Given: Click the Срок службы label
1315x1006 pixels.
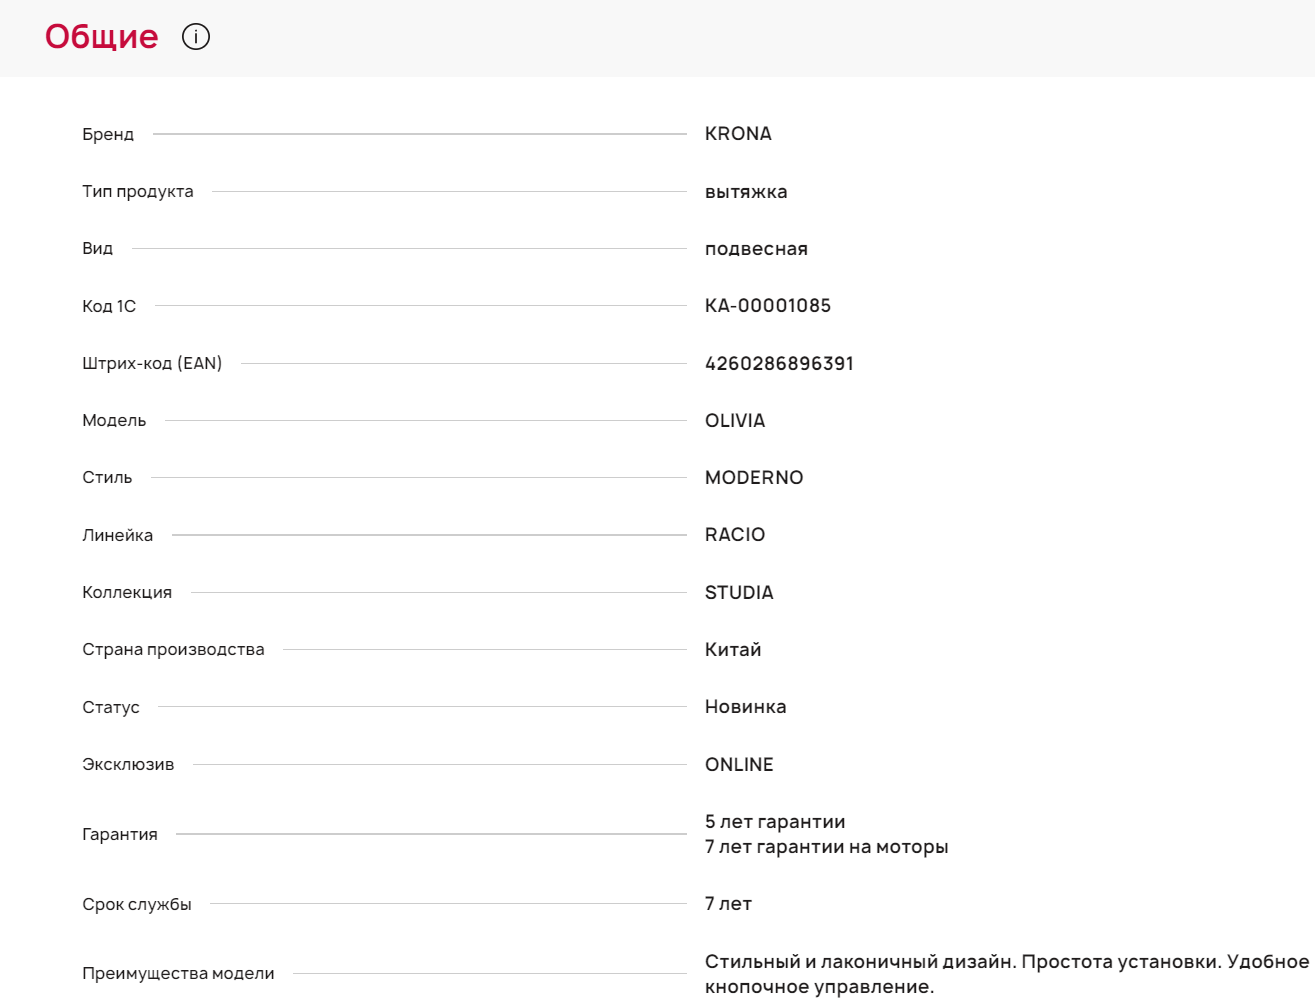Looking at the screenshot, I should (137, 905).
